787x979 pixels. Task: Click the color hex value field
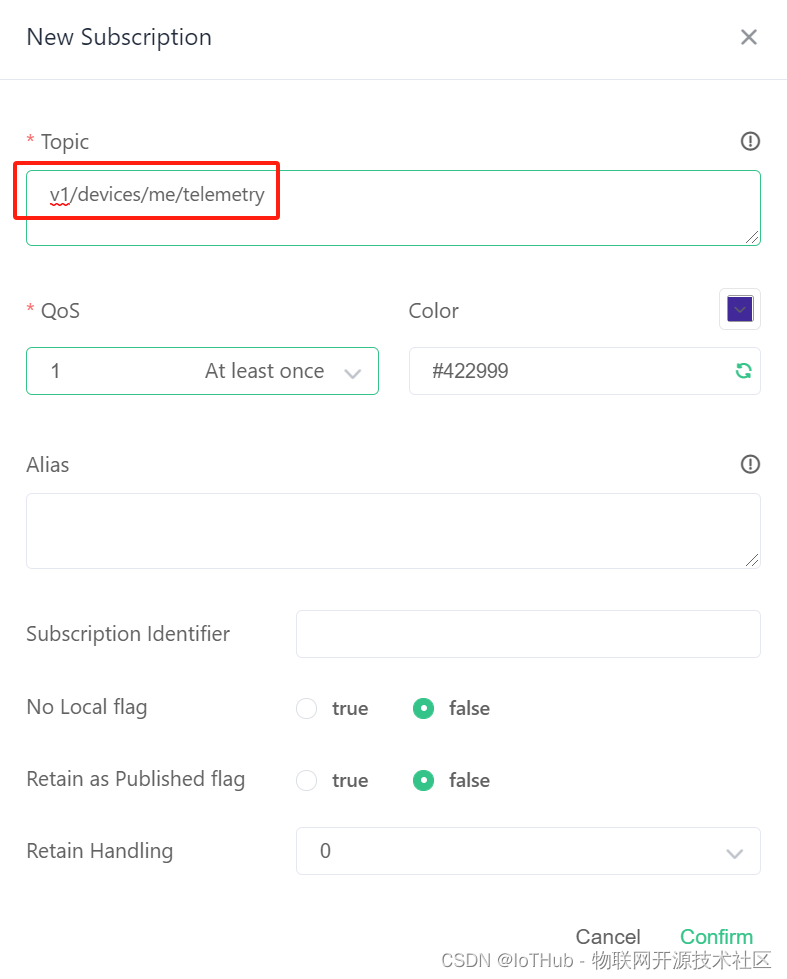click(585, 371)
